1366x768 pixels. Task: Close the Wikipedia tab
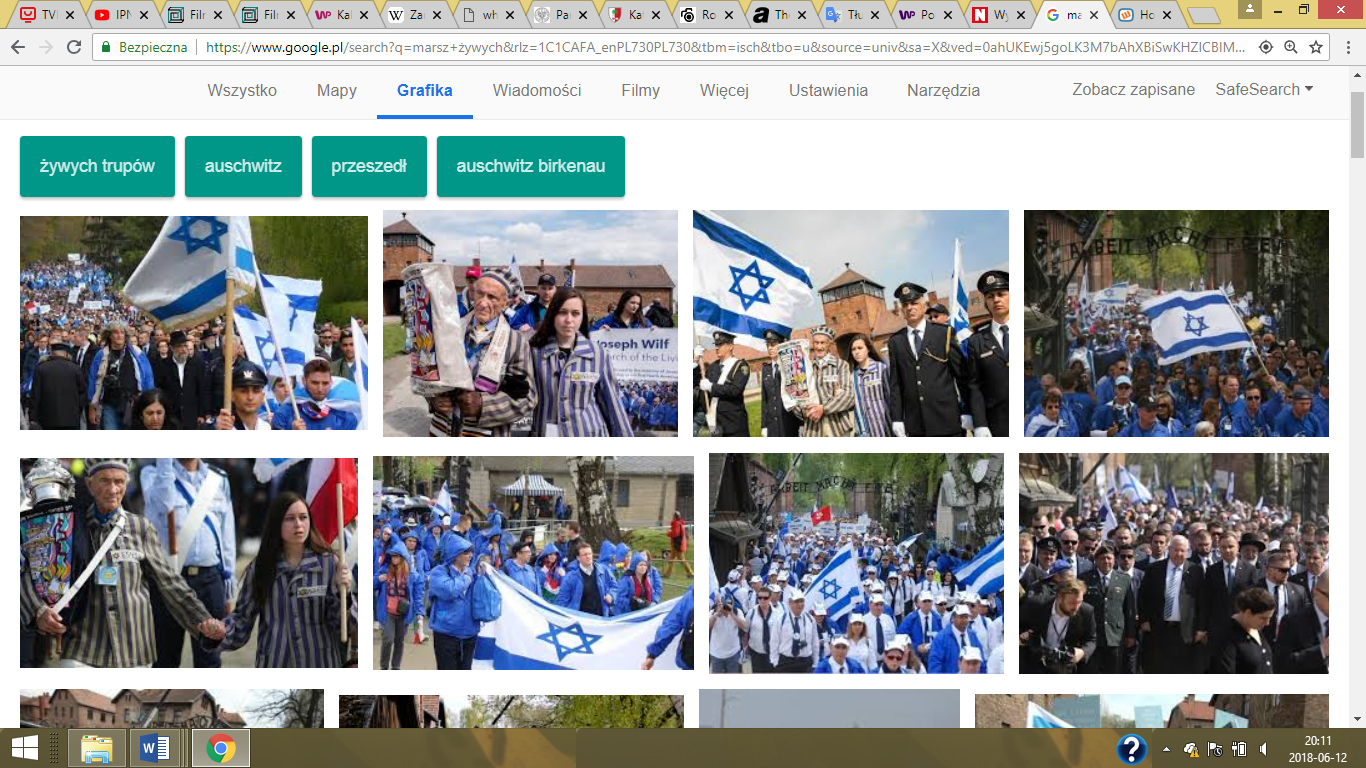(x=438, y=15)
